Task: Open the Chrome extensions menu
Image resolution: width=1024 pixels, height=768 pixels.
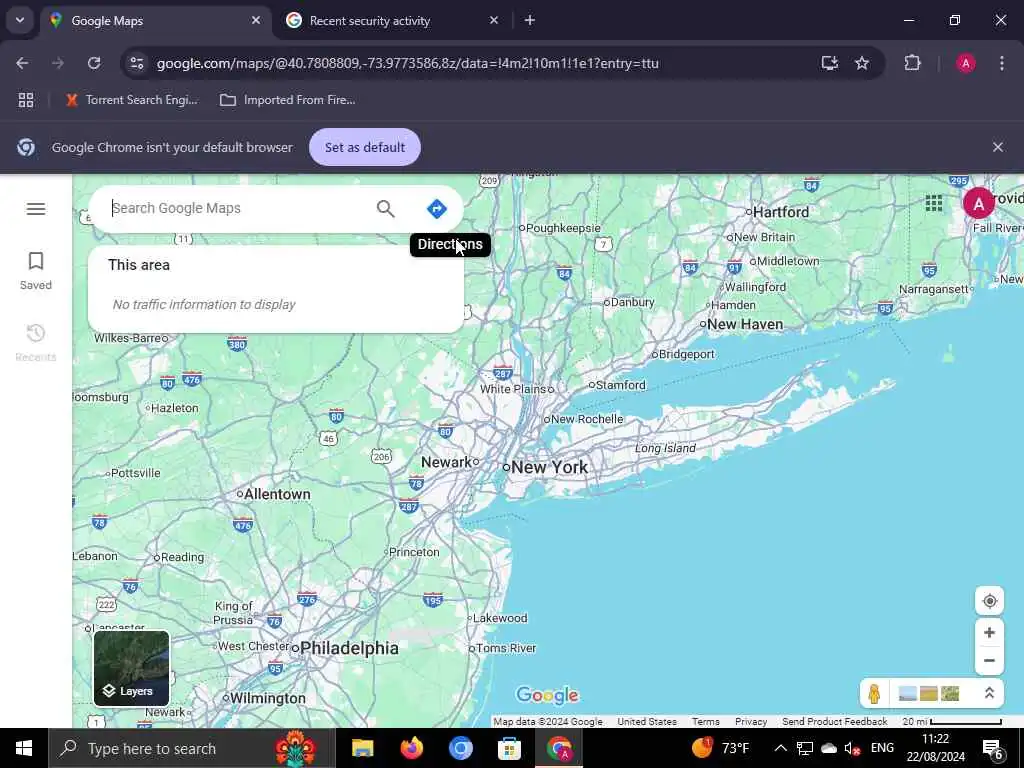Action: pos(912,63)
